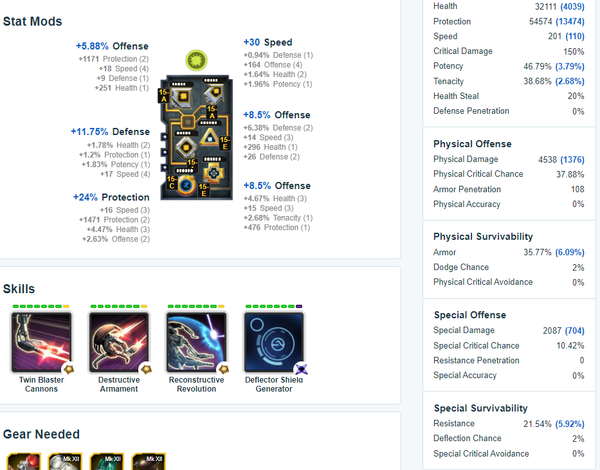This screenshot has height=470, width=600.
Task: Click the first red gear needed item
Action: pyautogui.click(x=24, y=461)
